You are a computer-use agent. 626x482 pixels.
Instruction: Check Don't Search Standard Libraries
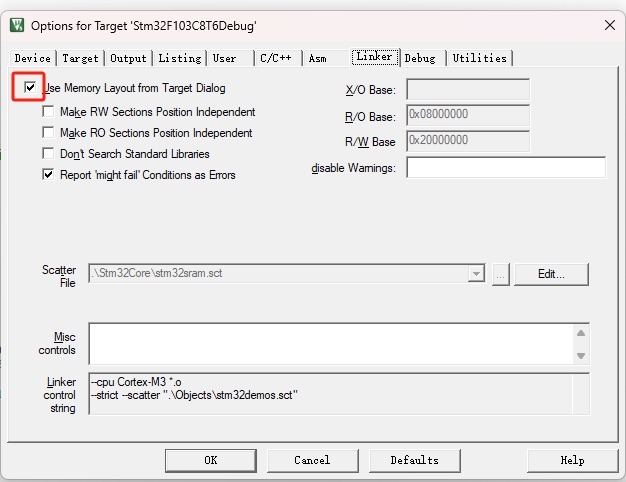pyautogui.click(x=48, y=153)
